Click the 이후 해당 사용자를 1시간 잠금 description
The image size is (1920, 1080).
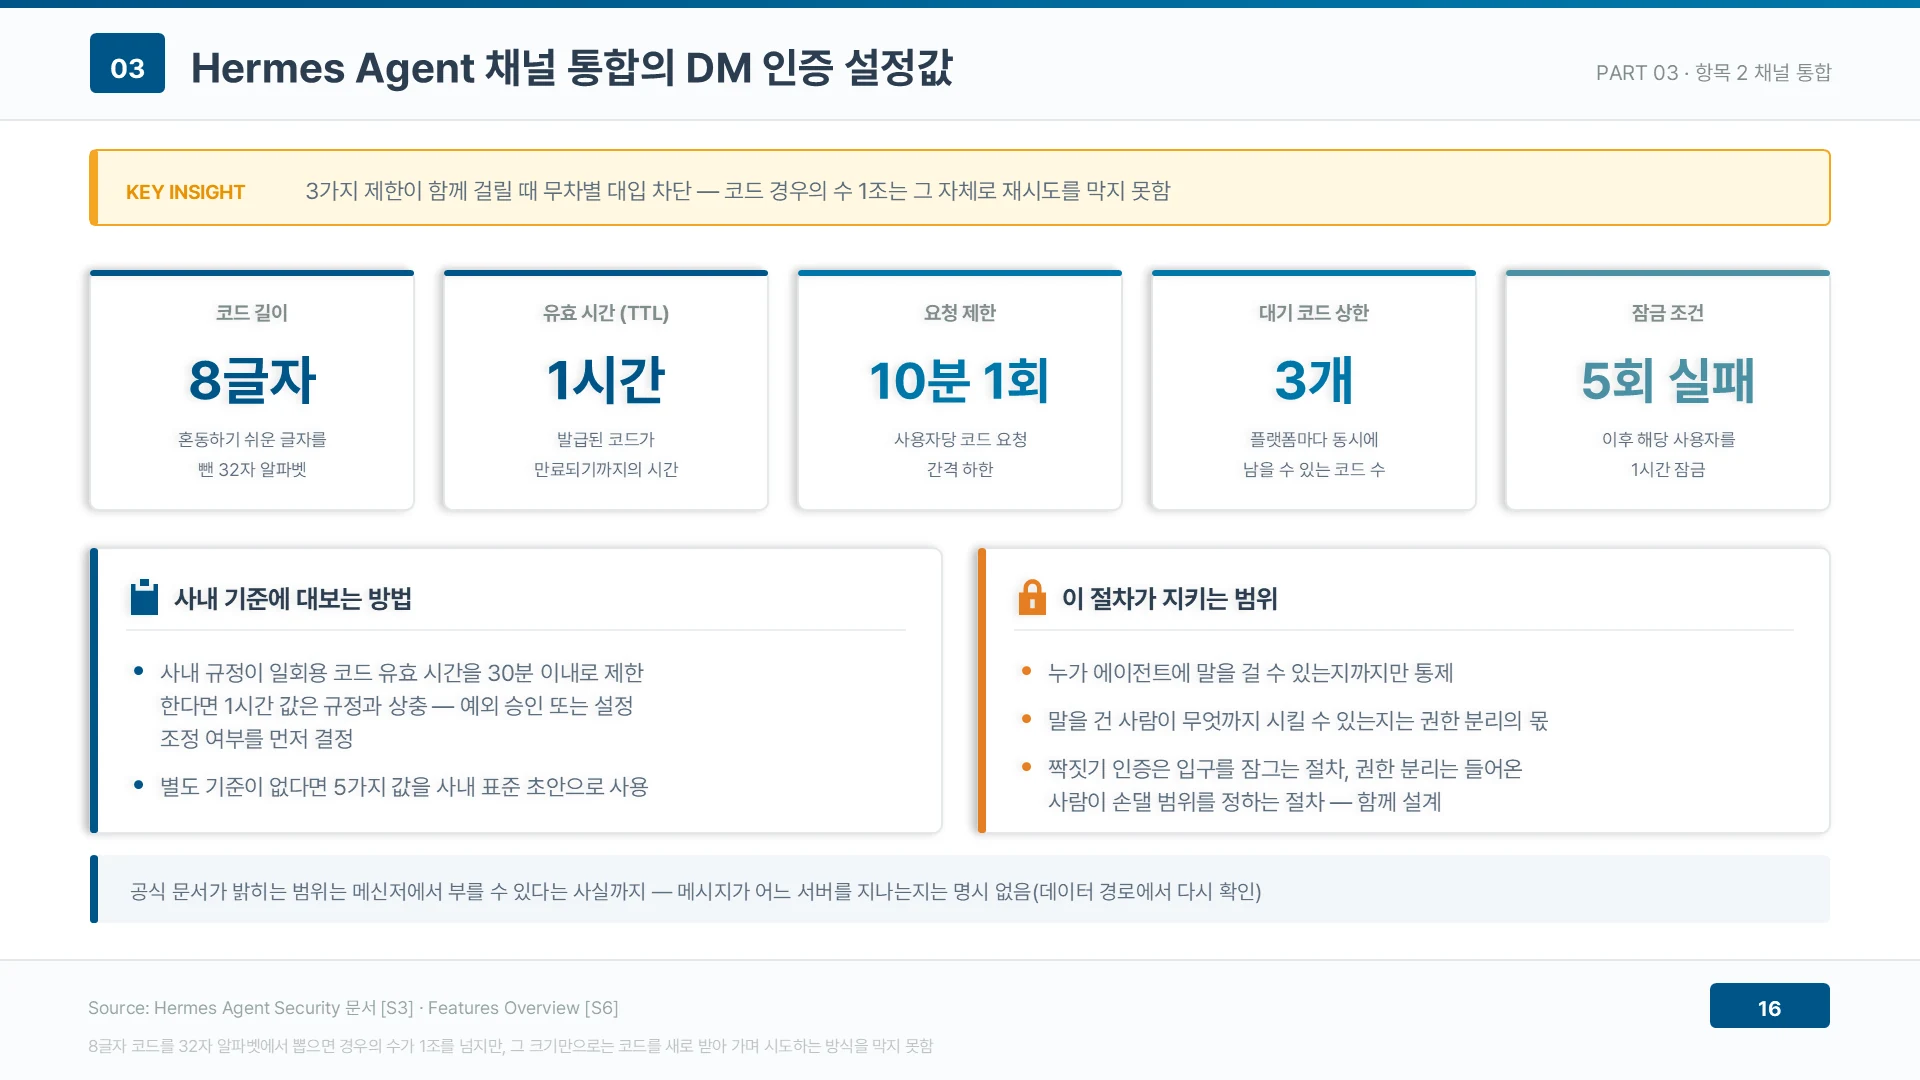click(x=1668, y=454)
